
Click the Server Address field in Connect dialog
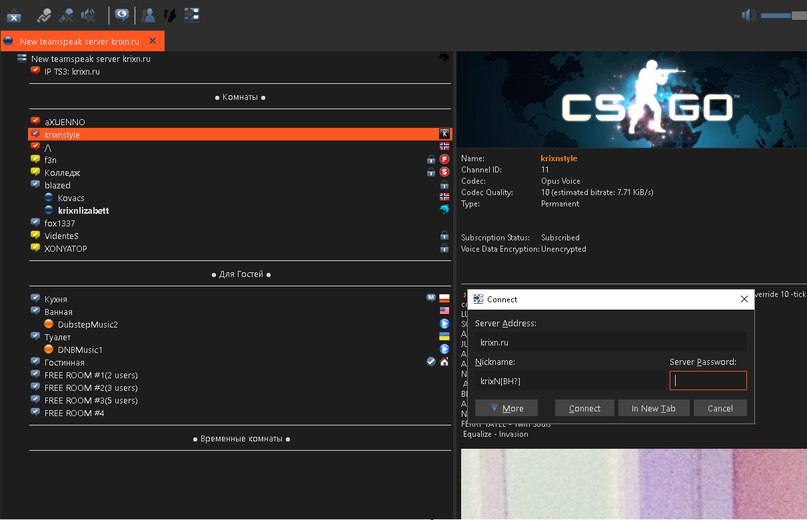(x=610, y=342)
